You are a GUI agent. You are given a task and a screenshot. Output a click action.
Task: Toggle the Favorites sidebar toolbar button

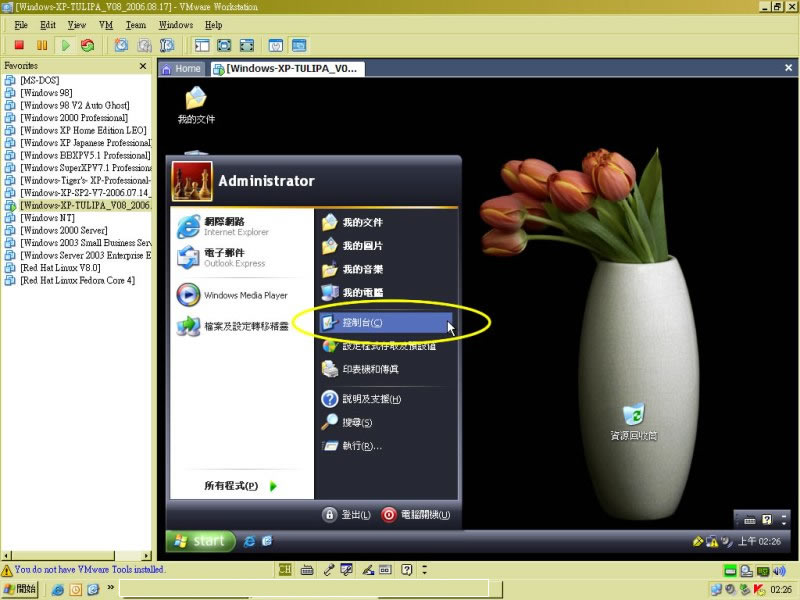click(202, 45)
